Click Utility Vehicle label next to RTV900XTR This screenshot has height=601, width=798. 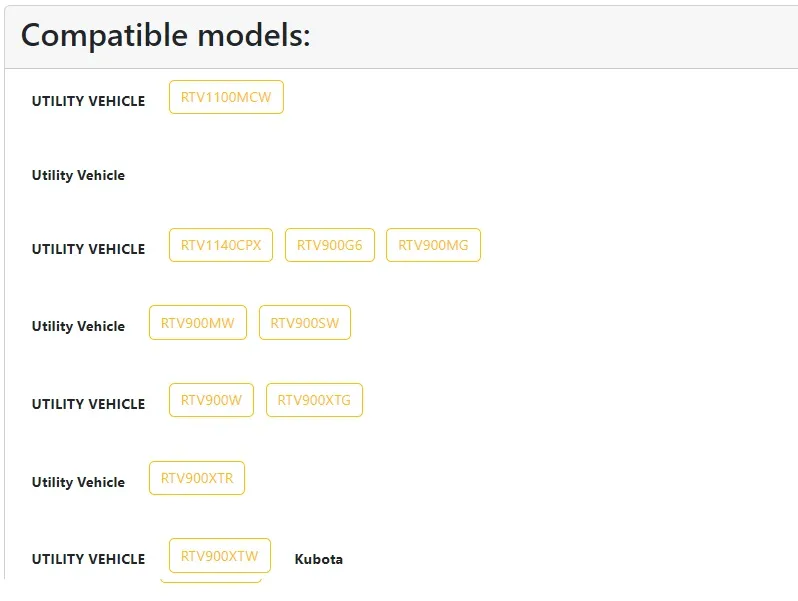coord(78,482)
